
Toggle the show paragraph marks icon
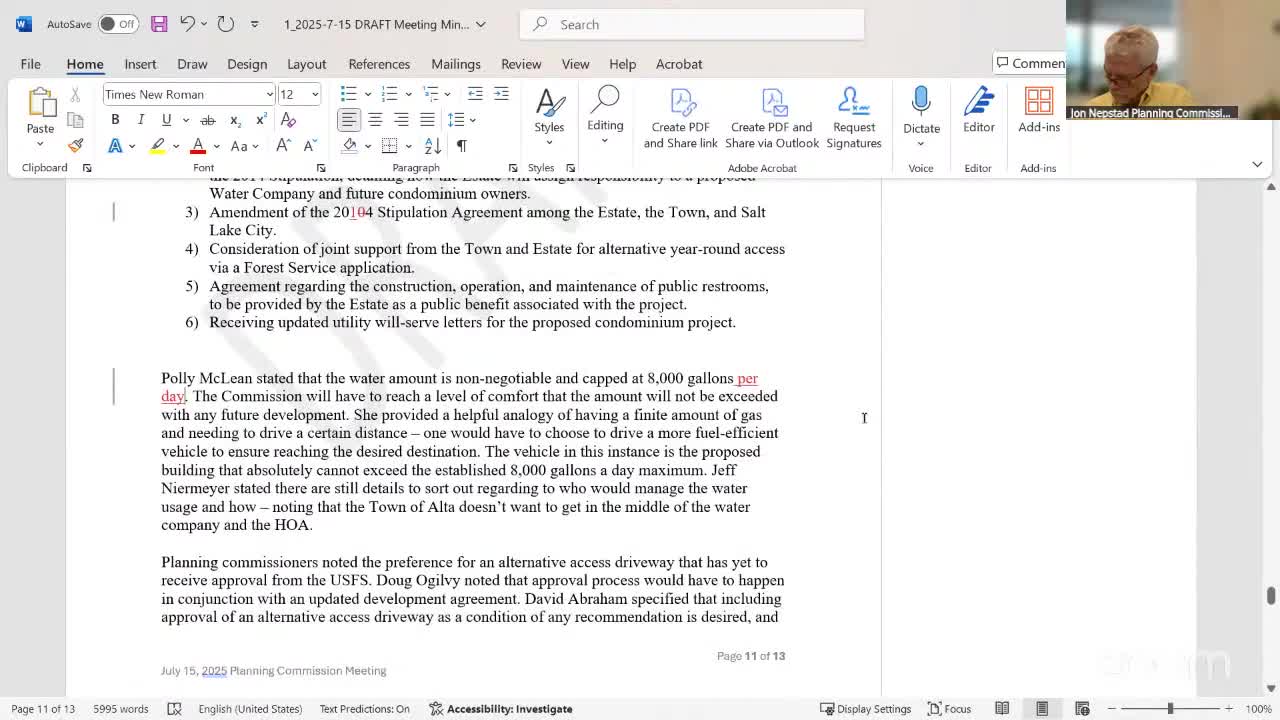coord(462,146)
